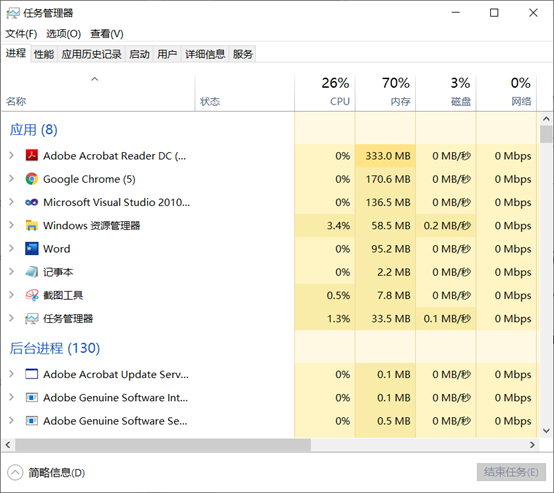The image size is (554, 493).
Task: Select the Microsoft Visual Studio 2010 icon
Action: click(32, 202)
